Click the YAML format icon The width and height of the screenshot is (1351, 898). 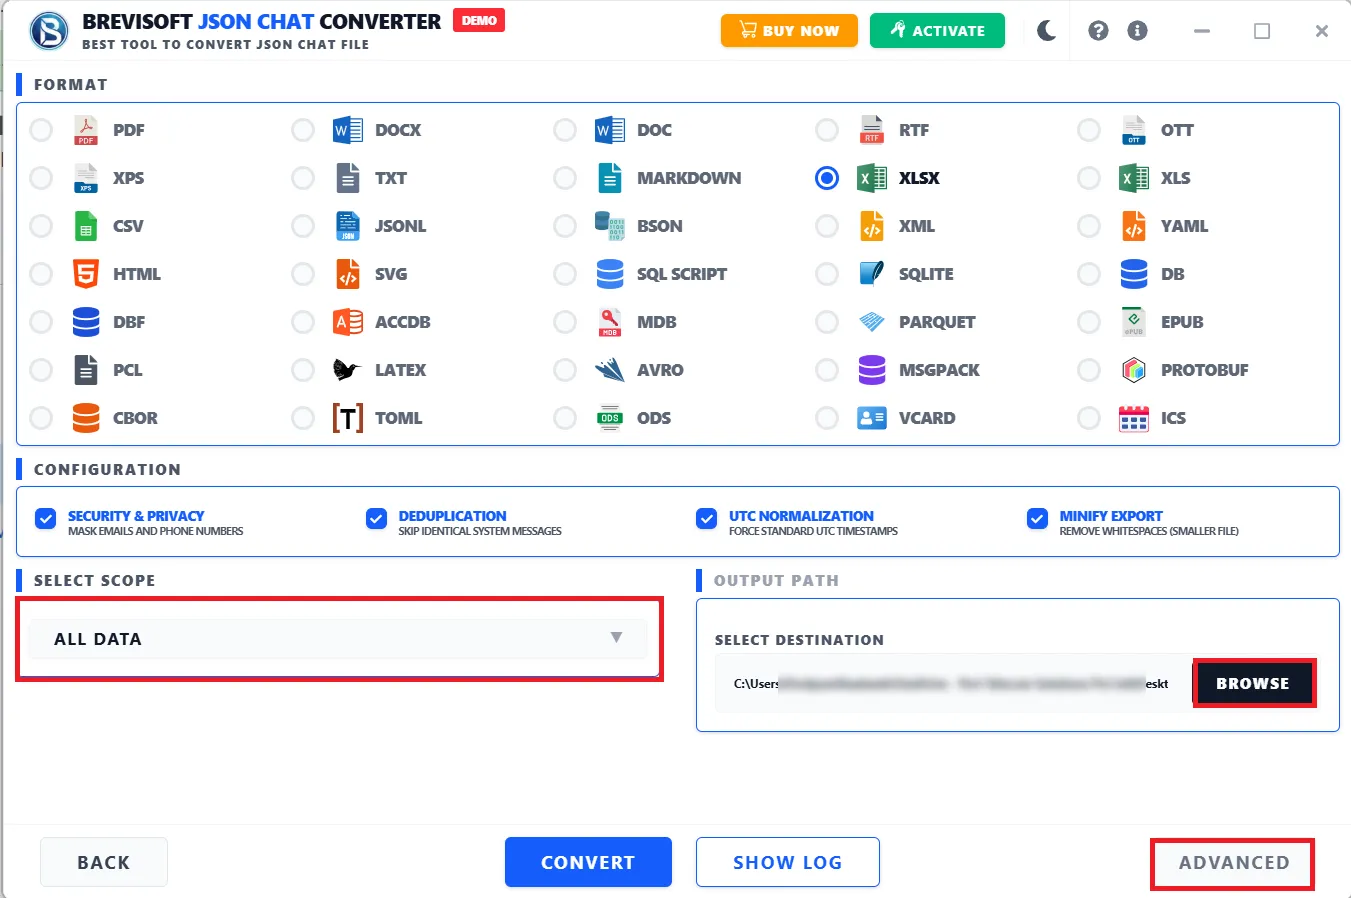pyautogui.click(x=1134, y=226)
